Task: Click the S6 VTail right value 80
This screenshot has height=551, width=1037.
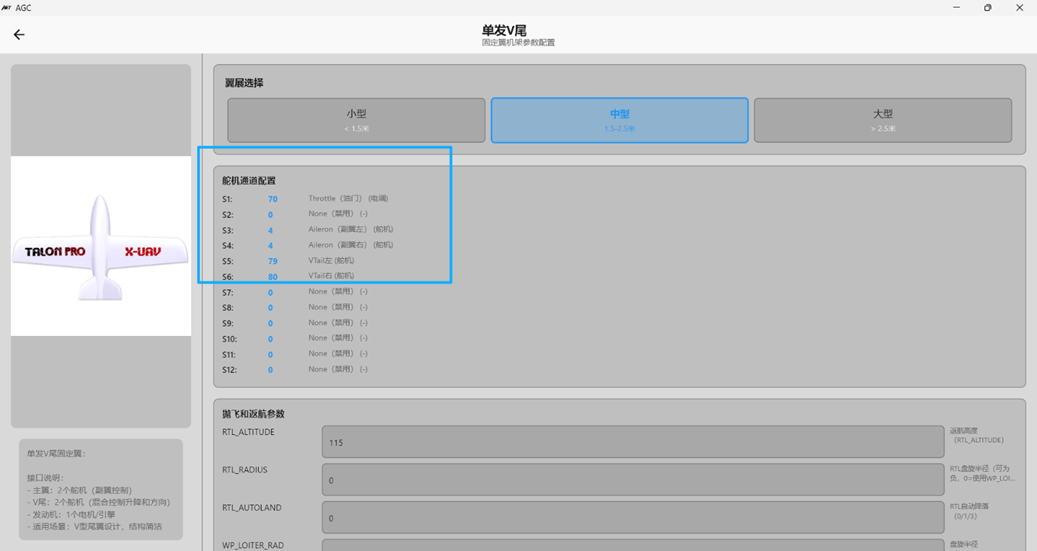Action: tap(272, 277)
